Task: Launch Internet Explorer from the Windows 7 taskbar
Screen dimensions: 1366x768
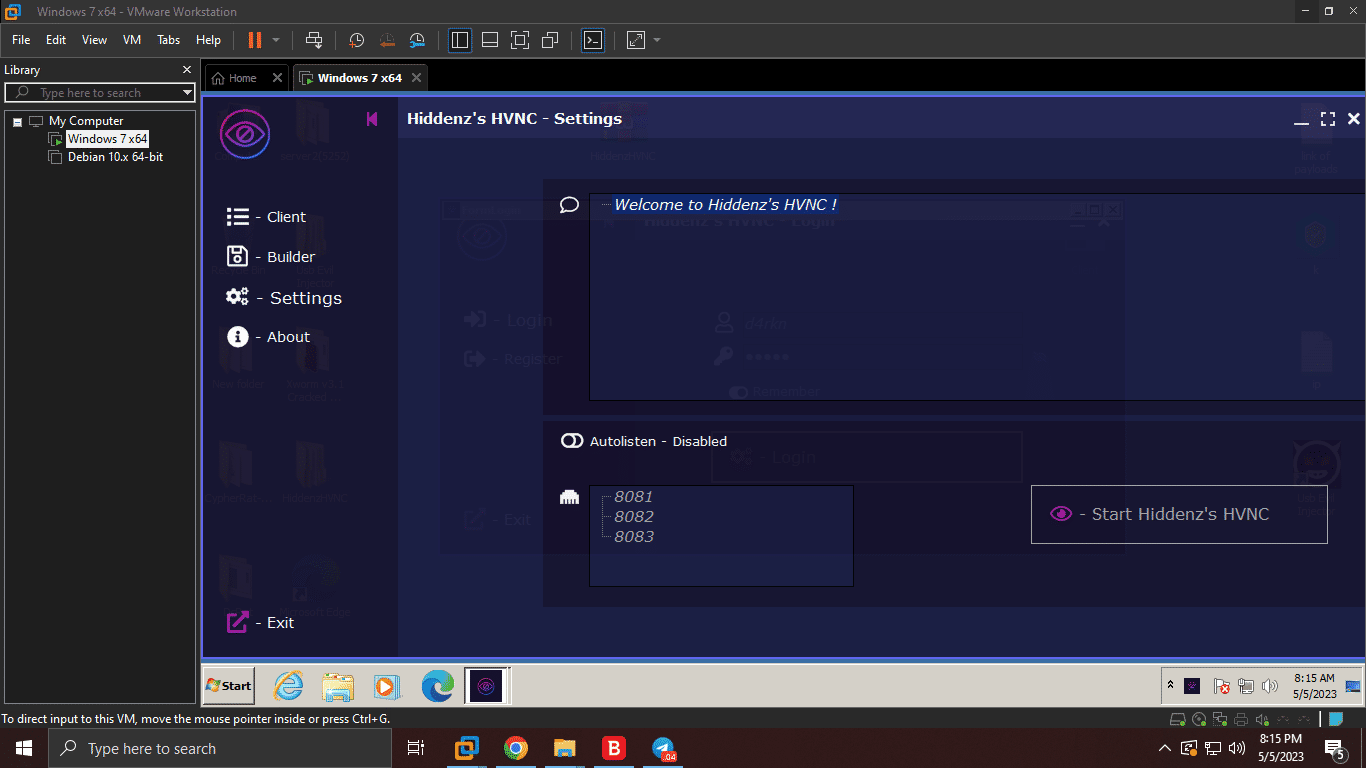Action: pos(288,686)
